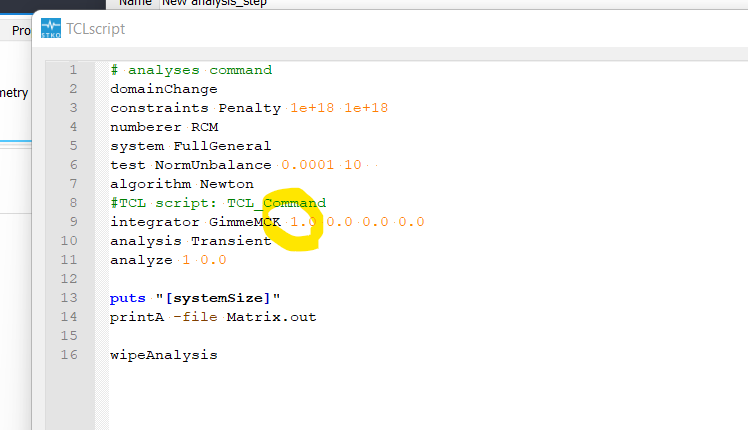
Task: Click 'integrator GimmeMCK' on line 9
Action: pos(196,222)
